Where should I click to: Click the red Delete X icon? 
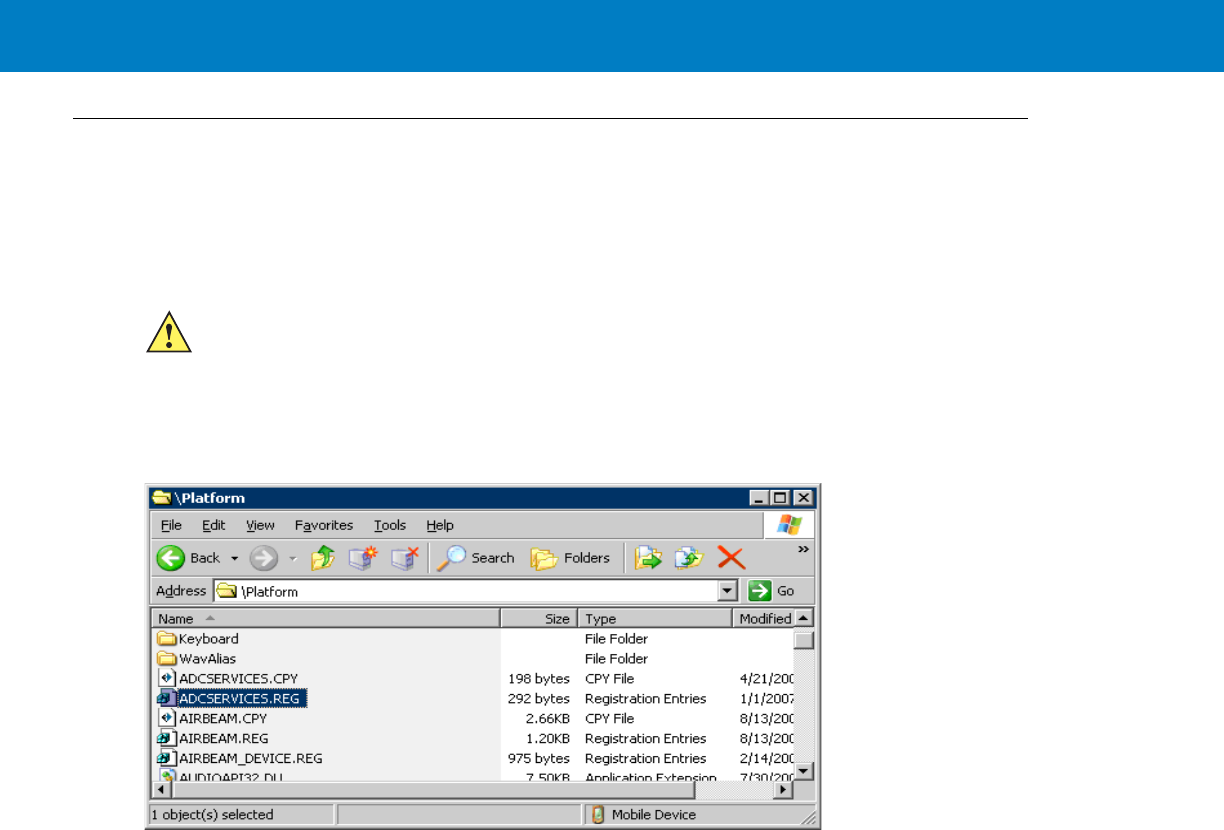(x=731, y=558)
